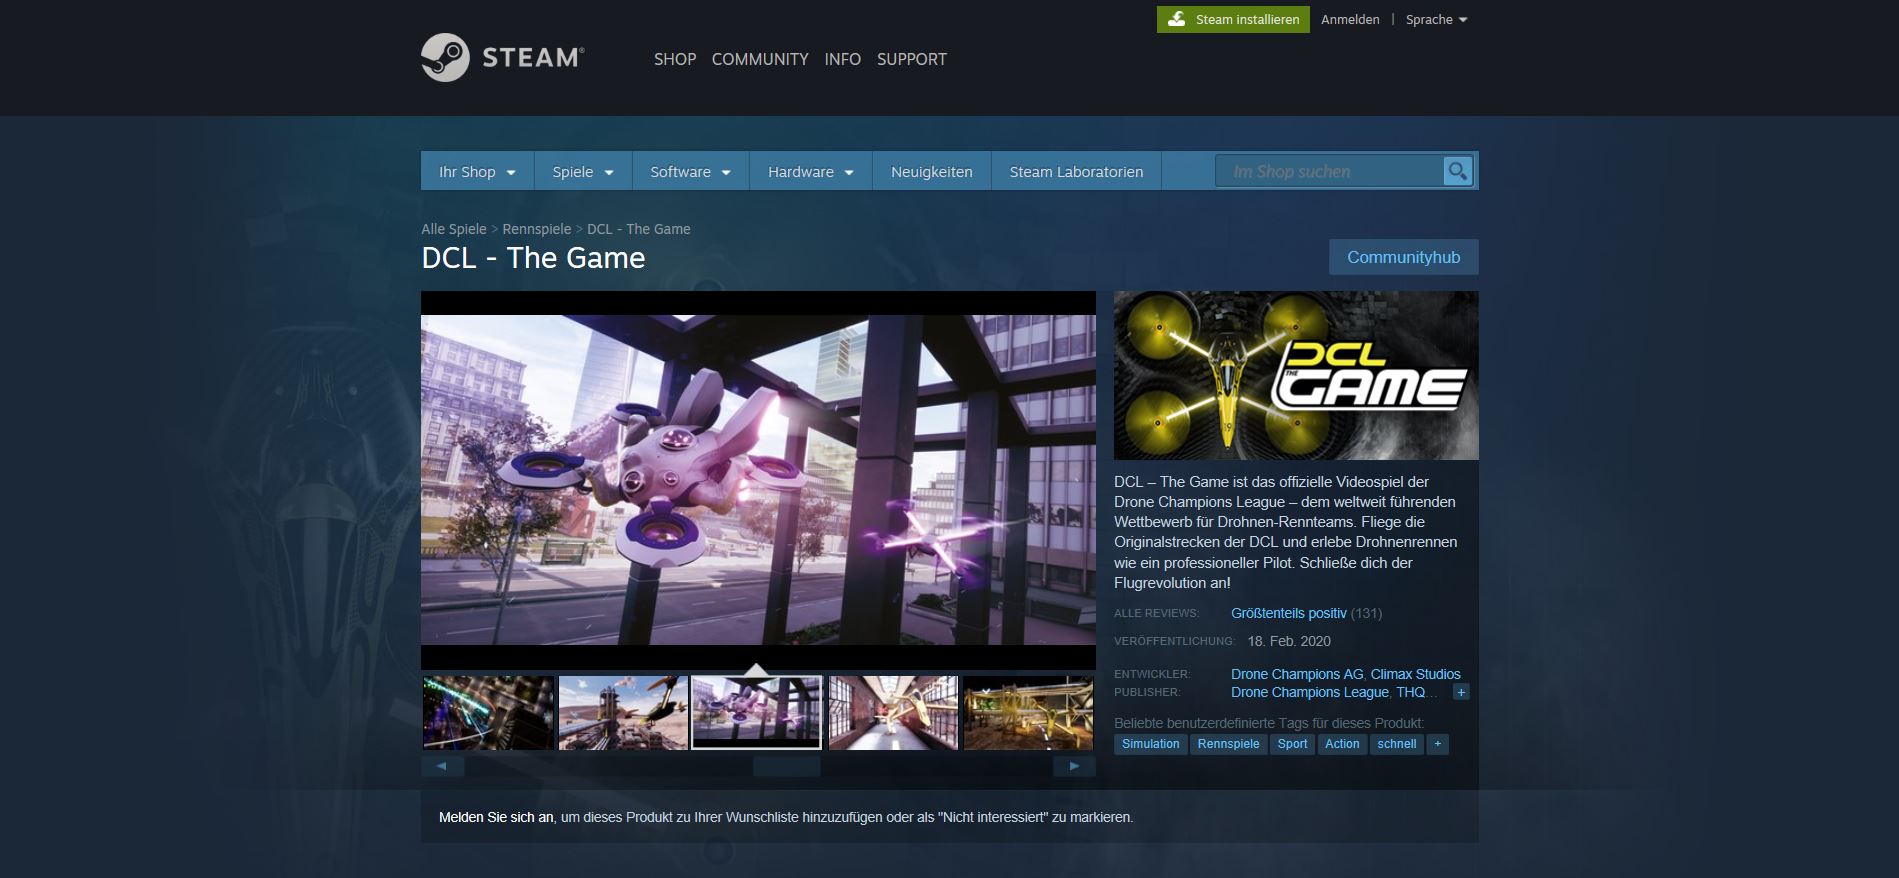
Task: Click the thumbnail strip scrollbar handle
Action: point(787,766)
